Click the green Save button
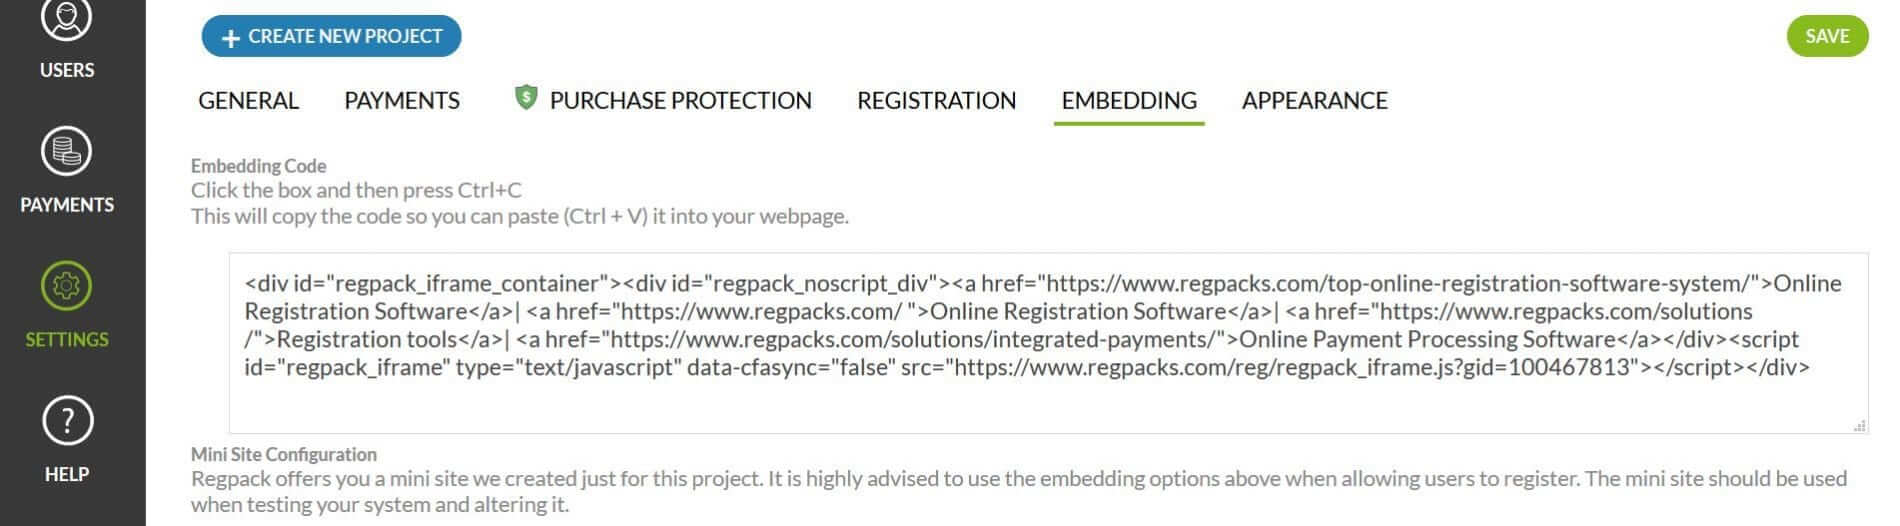This screenshot has height=526, width=1900. [1826, 36]
